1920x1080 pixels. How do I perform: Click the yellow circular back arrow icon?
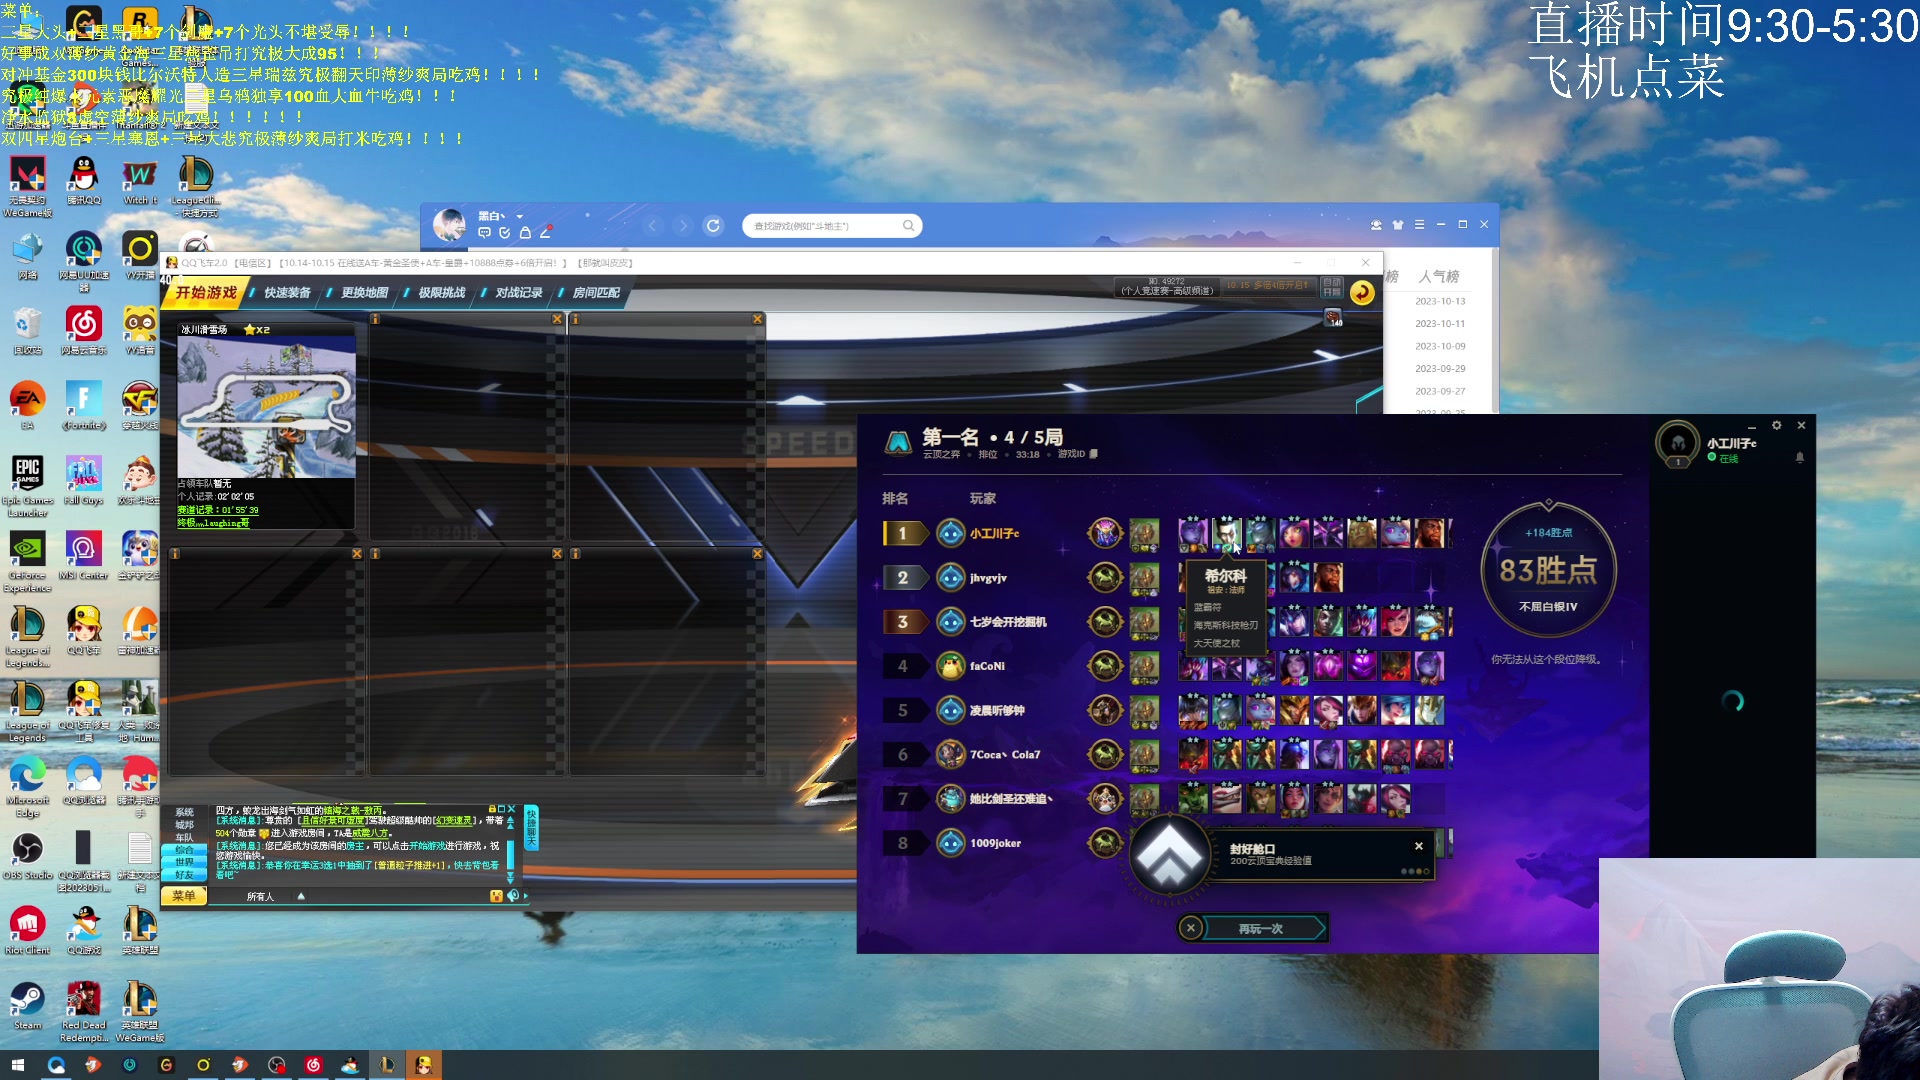1362,292
